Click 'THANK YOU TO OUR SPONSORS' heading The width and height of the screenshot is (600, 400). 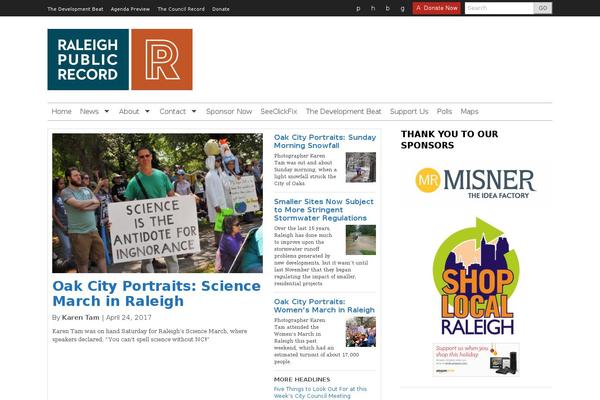click(x=449, y=139)
